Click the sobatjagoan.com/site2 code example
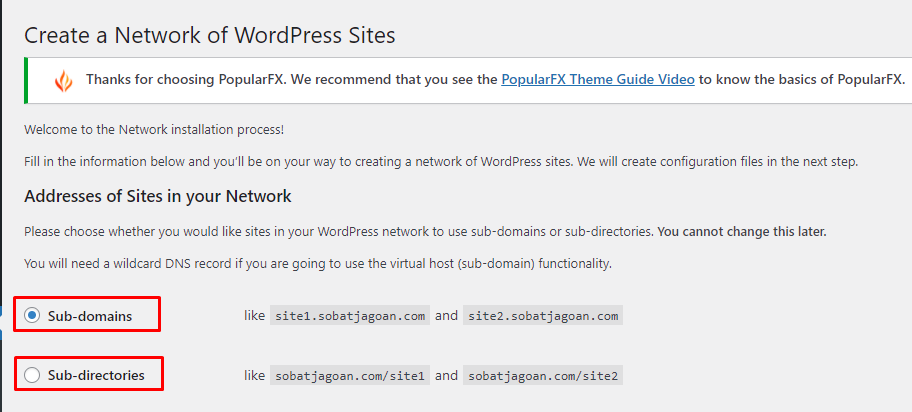 click(543, 376)
